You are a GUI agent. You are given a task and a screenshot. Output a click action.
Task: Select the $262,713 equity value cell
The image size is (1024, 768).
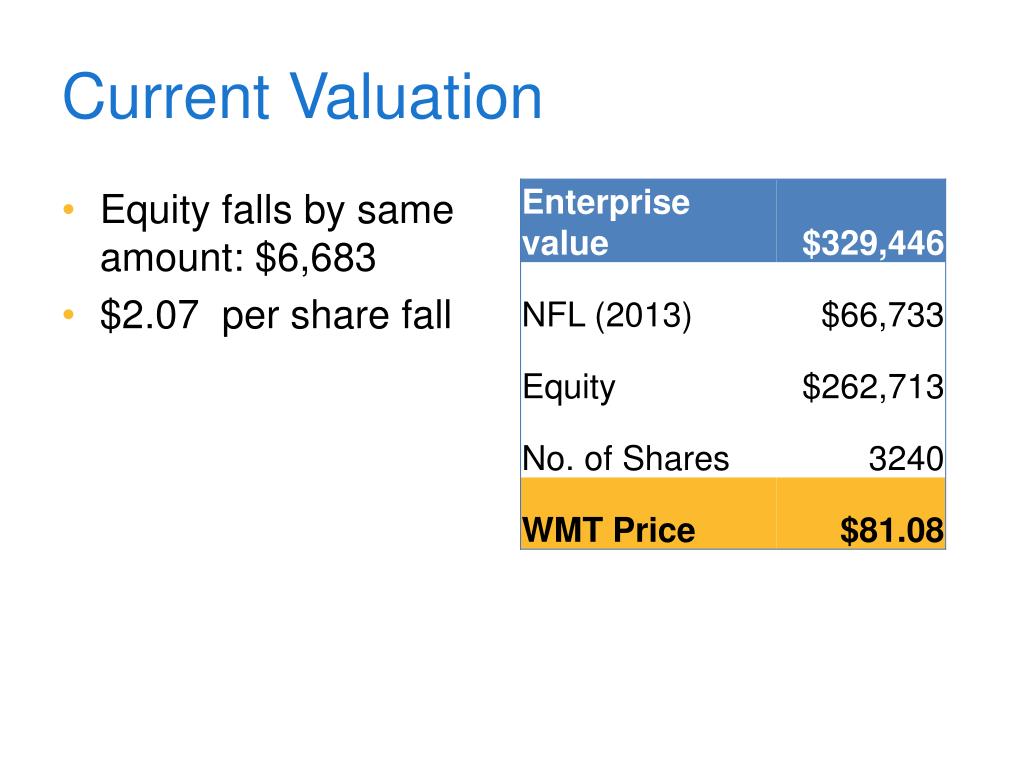coord(873,387)
